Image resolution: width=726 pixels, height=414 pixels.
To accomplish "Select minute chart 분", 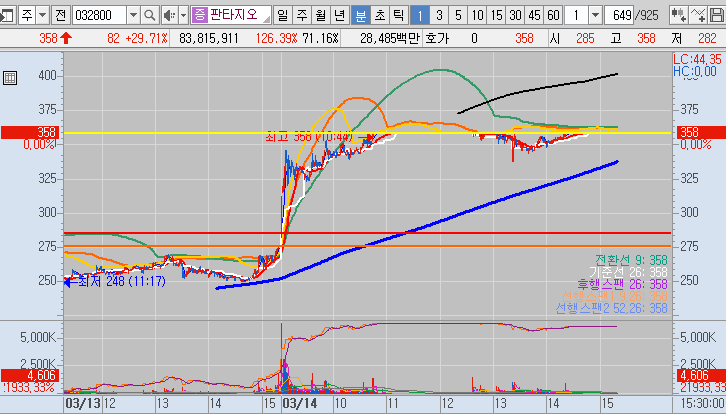I will pyautogui.click(x=360, y=16).
